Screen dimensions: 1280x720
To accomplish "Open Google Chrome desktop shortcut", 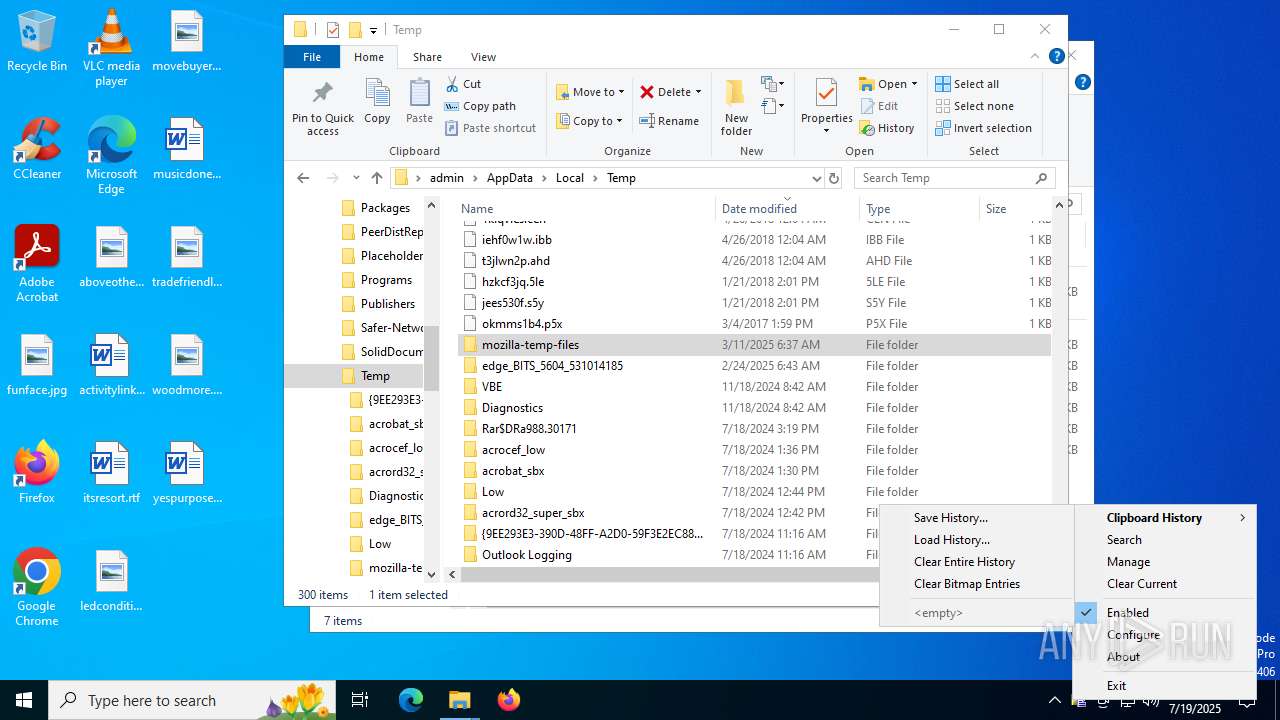I will point(37,587).
